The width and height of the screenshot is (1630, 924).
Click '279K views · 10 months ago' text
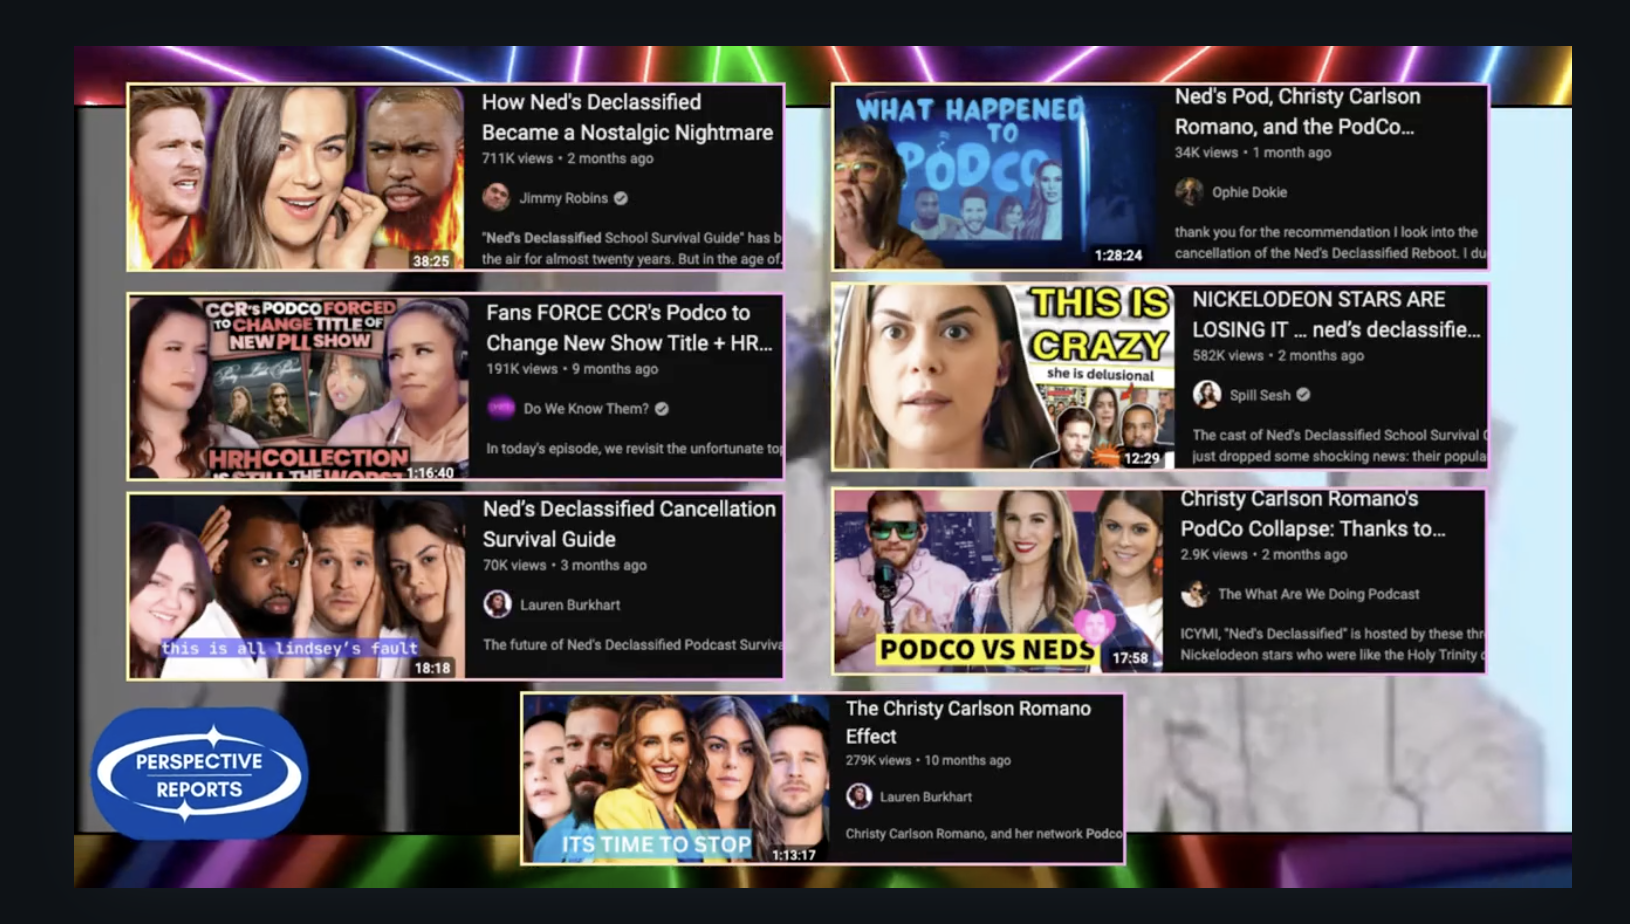click(x=928, y=760)
